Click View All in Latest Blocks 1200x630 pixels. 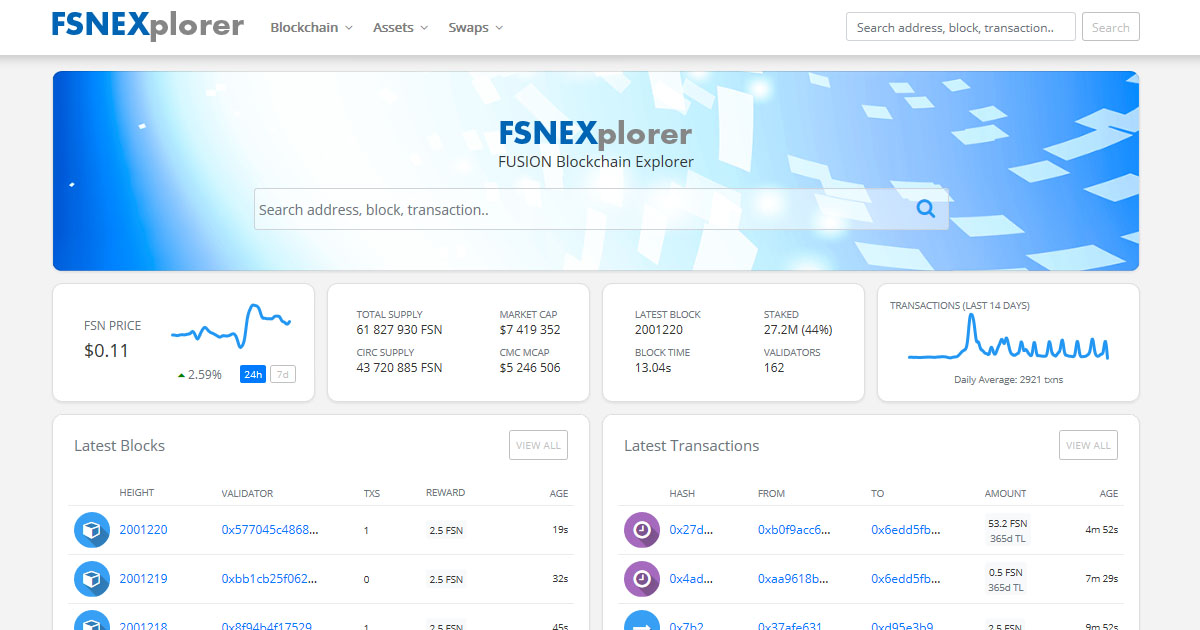coord(538,445)
